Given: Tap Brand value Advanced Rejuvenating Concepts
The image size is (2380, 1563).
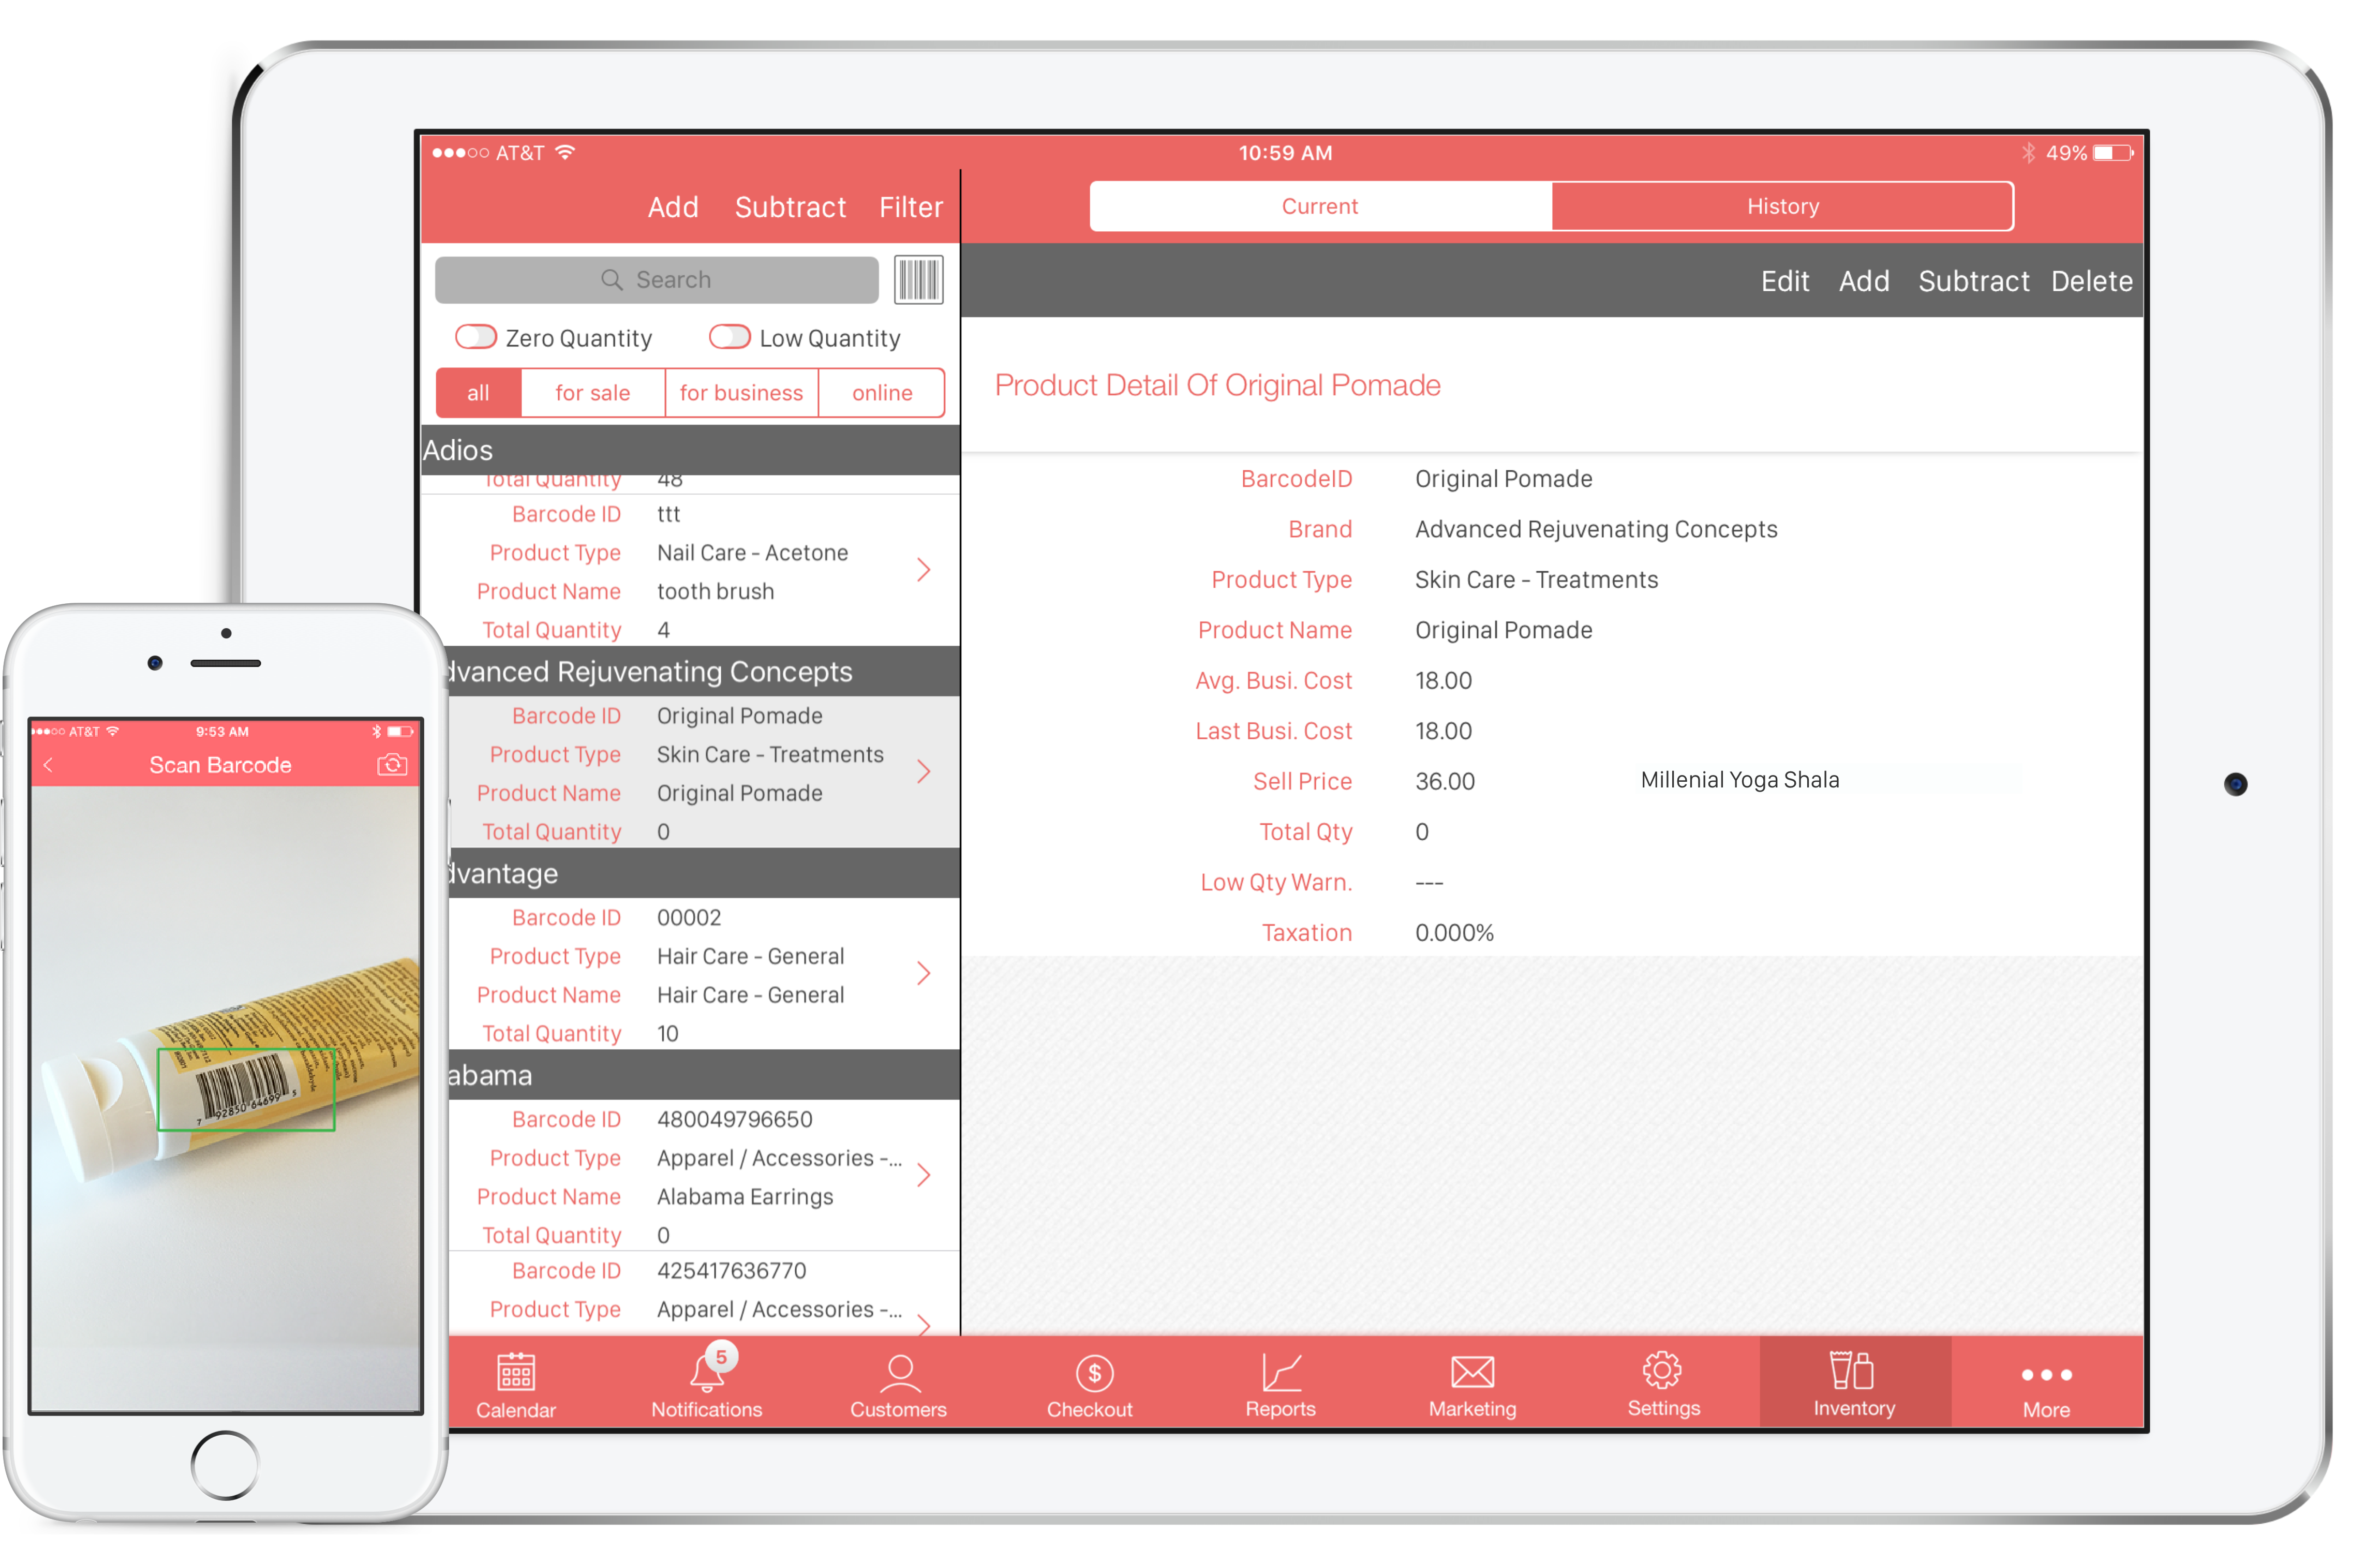Looking at the screenshot, I should [1596, 529].
